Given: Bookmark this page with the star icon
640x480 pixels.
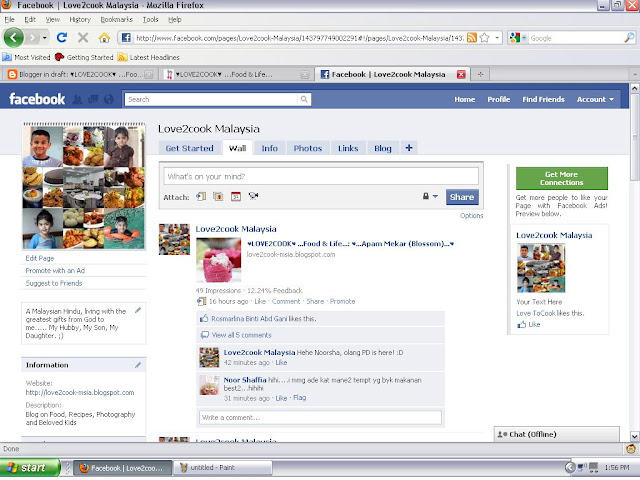Looking at the screenshot, I should (484, 38).
